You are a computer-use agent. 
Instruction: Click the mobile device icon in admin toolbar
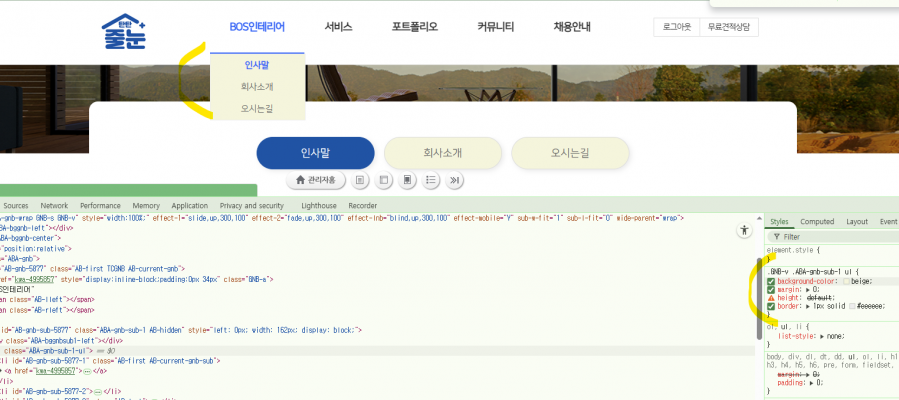(407, 180)
